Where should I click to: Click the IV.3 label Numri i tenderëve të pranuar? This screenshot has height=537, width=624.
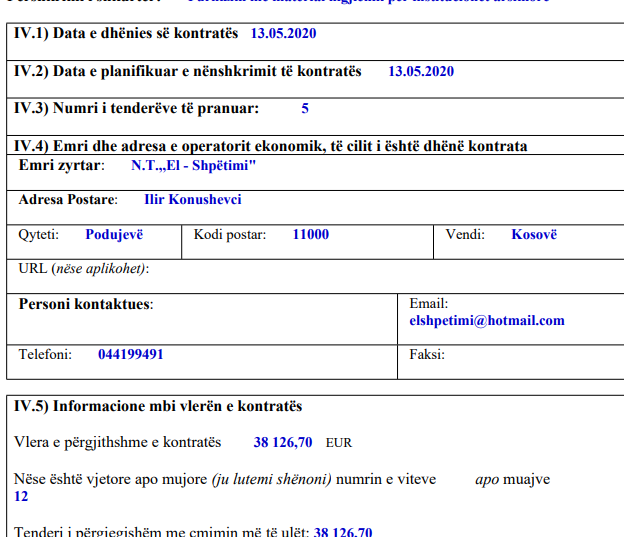(136, 108)
